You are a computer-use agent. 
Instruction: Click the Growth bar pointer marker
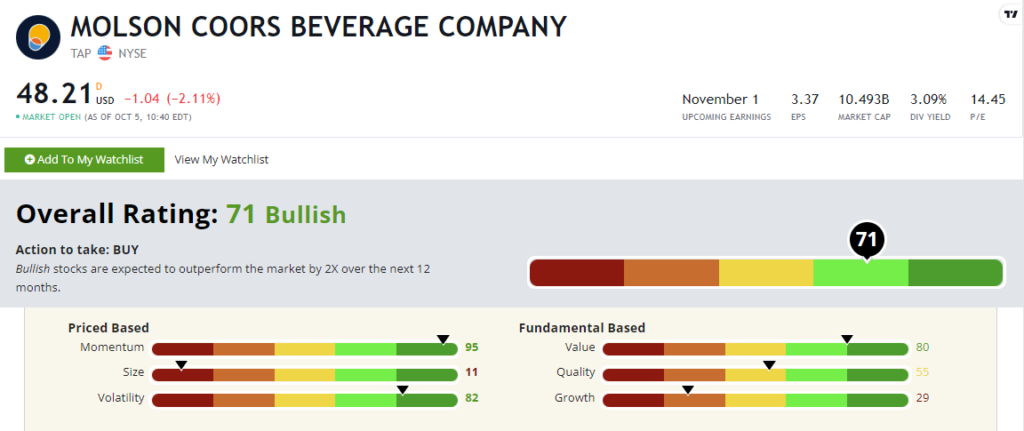[x=688, y=390]
